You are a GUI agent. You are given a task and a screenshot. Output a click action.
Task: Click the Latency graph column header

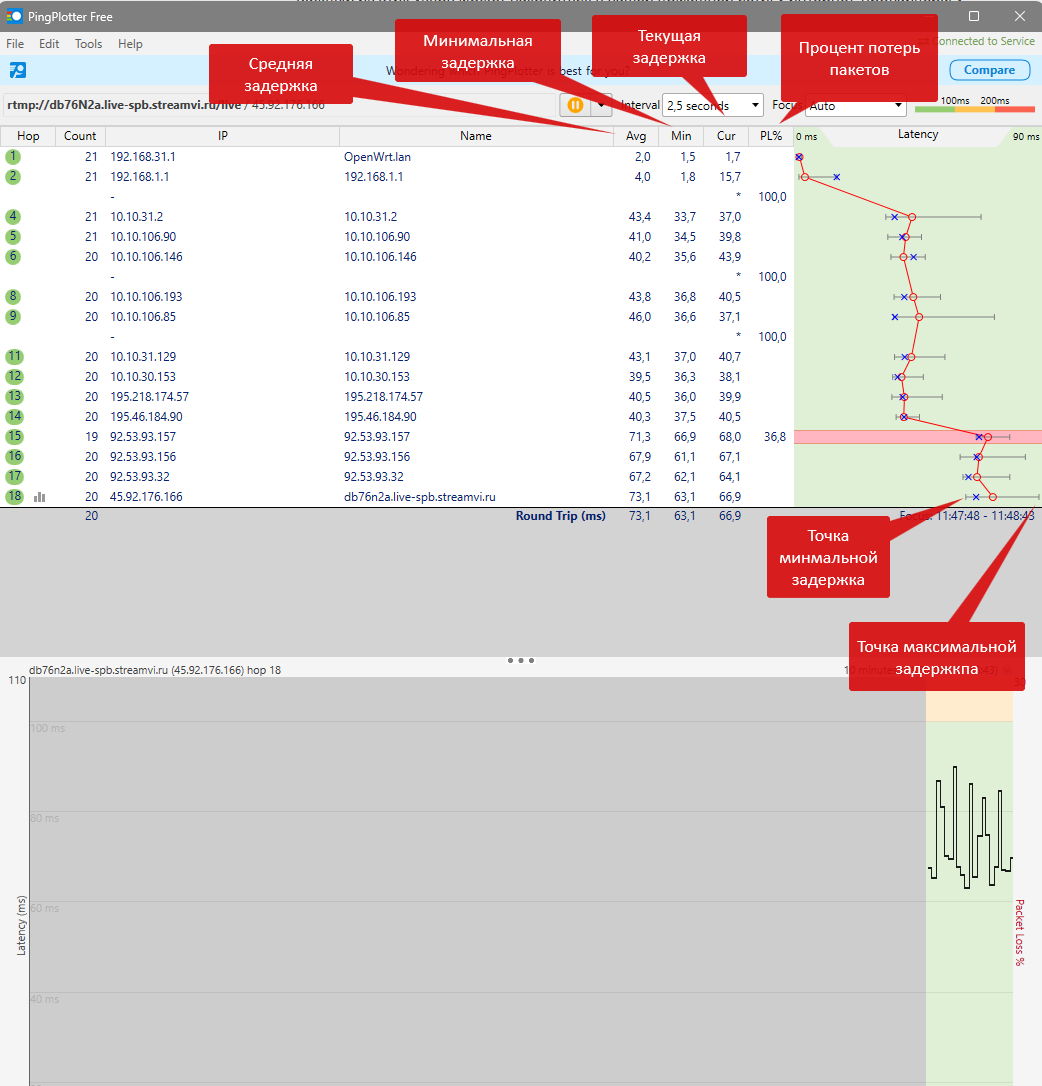point(917,135)
